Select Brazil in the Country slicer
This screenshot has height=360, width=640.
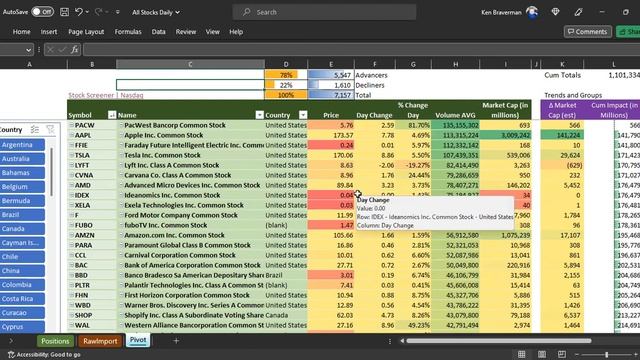point(22,215)
